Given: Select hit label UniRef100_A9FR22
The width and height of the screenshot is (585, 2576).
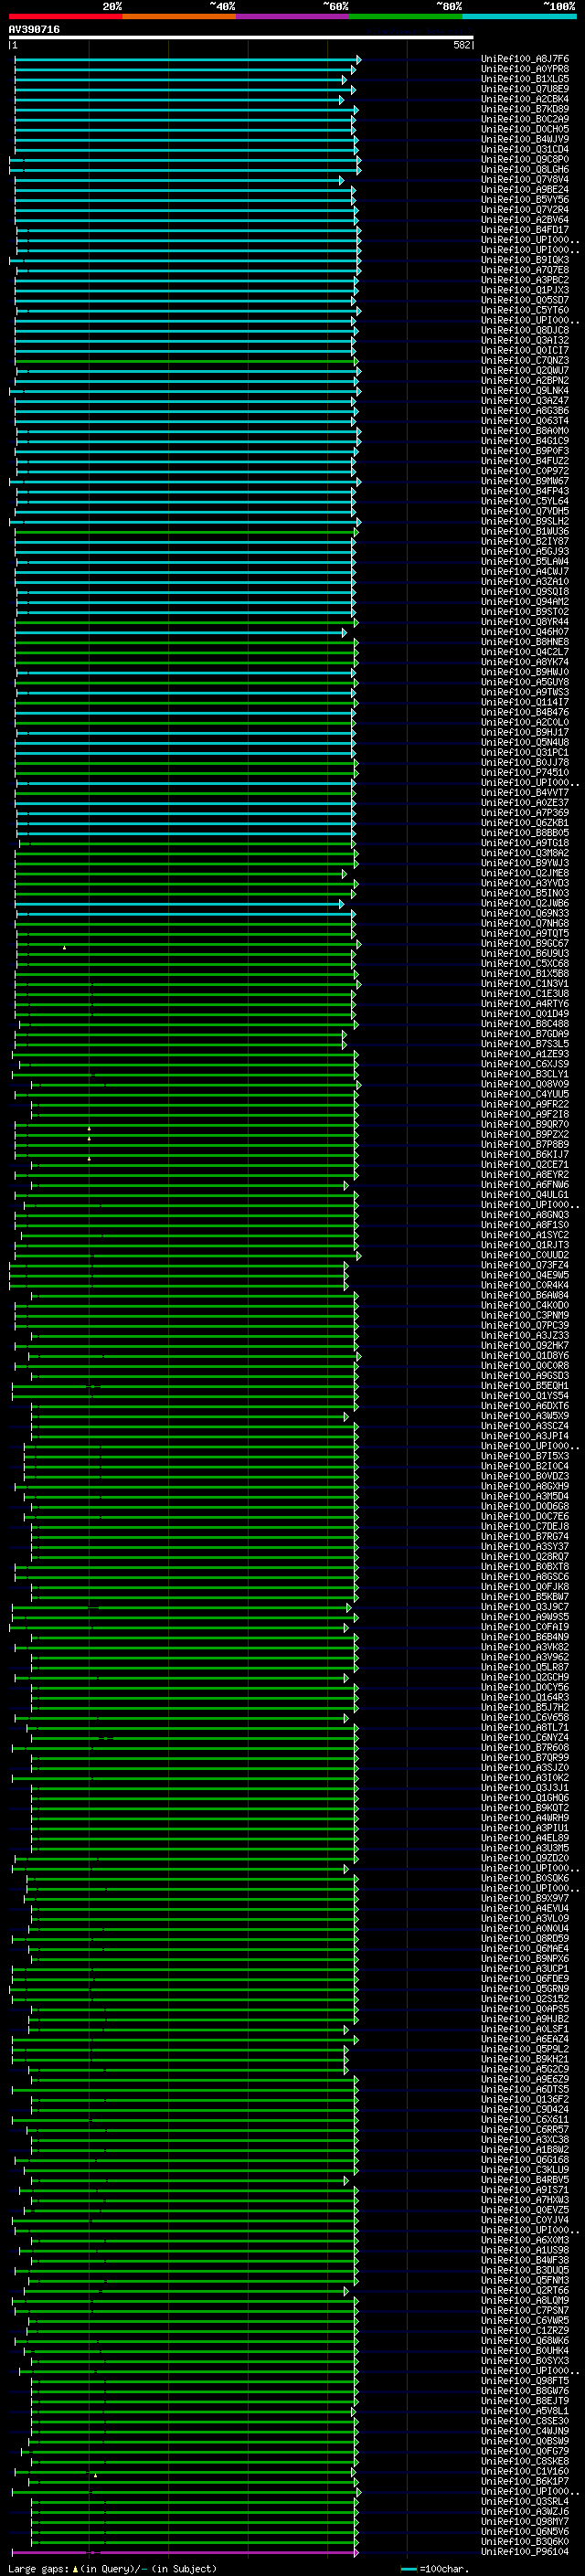Looking at the screenshot, I should click(x=525, y=1104).
